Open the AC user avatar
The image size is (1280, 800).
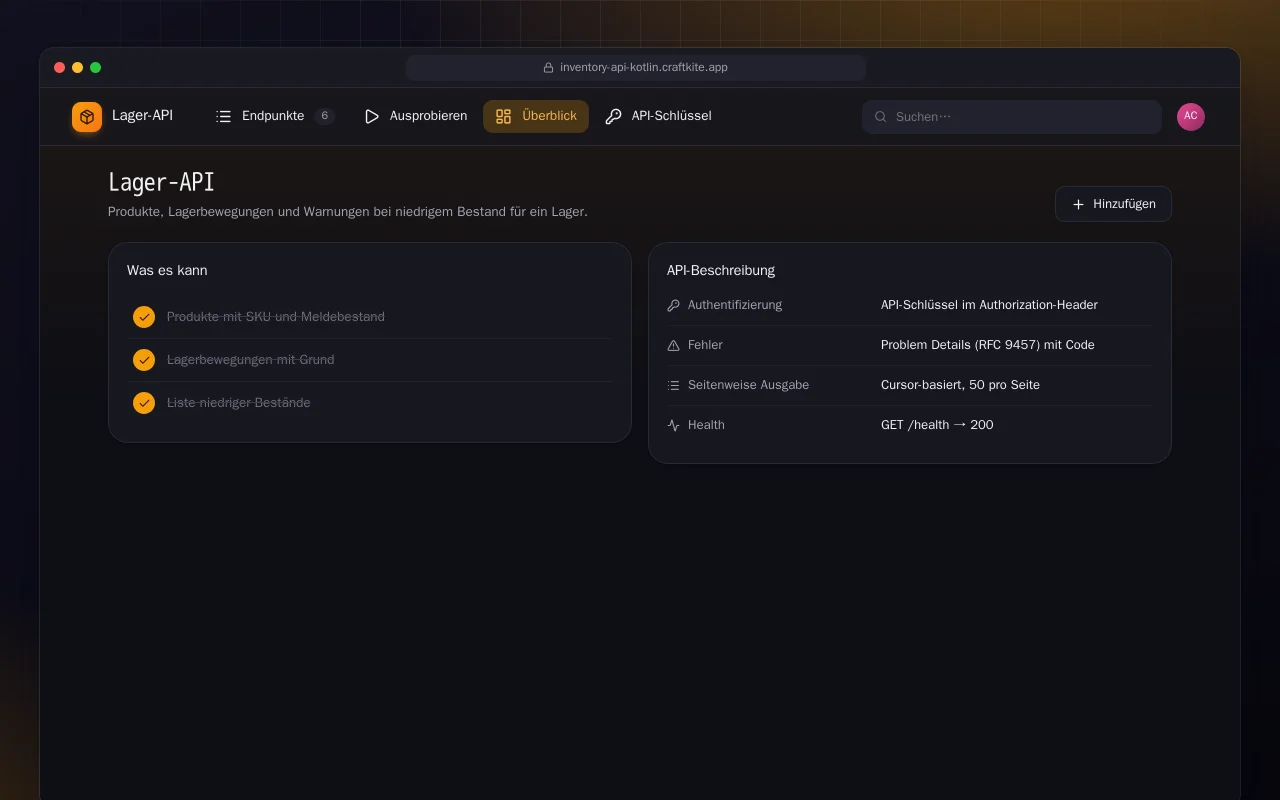1191,117
